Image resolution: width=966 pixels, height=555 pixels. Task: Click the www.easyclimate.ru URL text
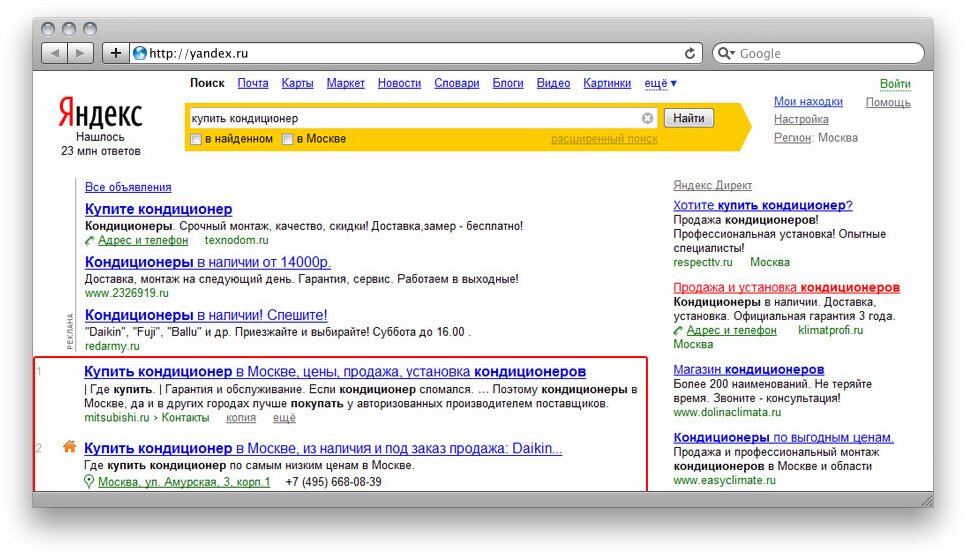pos(724,480)
